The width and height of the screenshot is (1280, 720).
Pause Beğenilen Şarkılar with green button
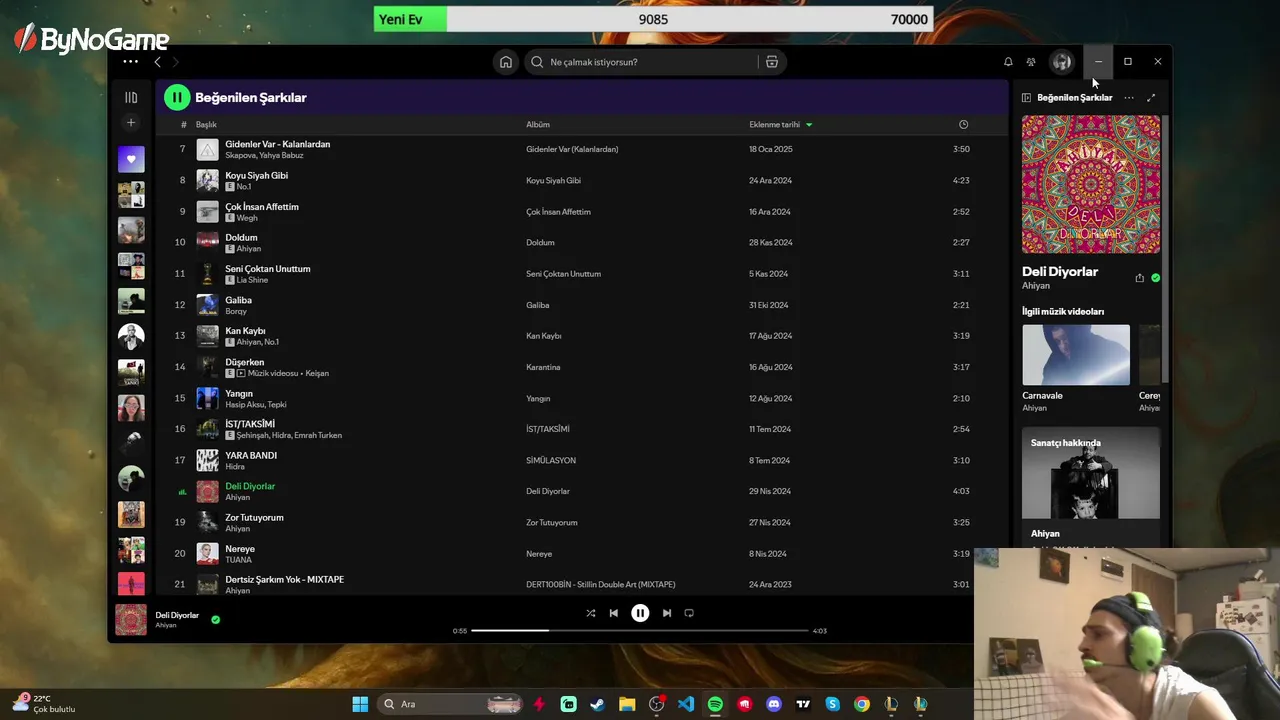click(x=177, y=97)
